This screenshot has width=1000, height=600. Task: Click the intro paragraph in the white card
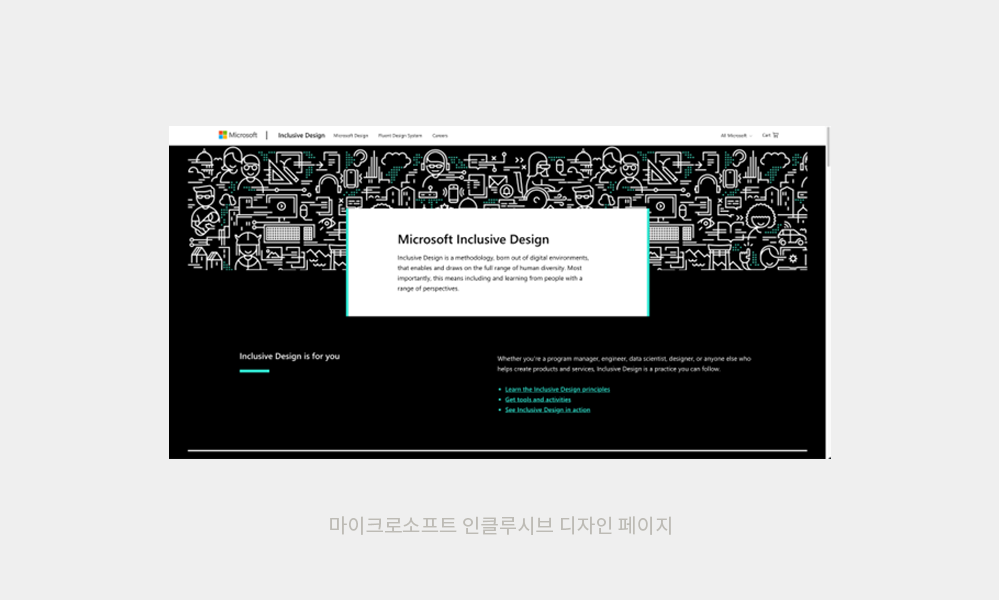(495, 273)
